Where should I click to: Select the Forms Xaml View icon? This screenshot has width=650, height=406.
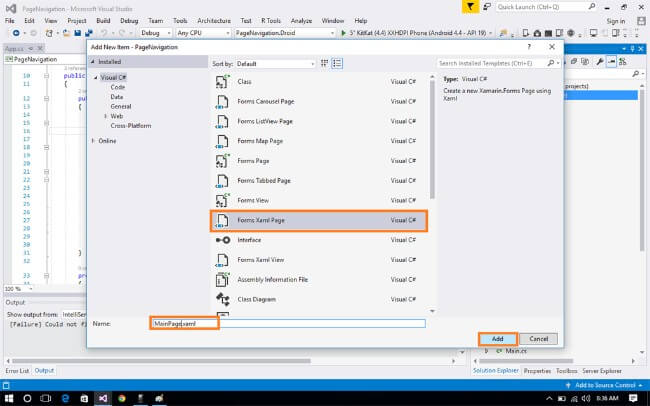[x=222, y=260]
